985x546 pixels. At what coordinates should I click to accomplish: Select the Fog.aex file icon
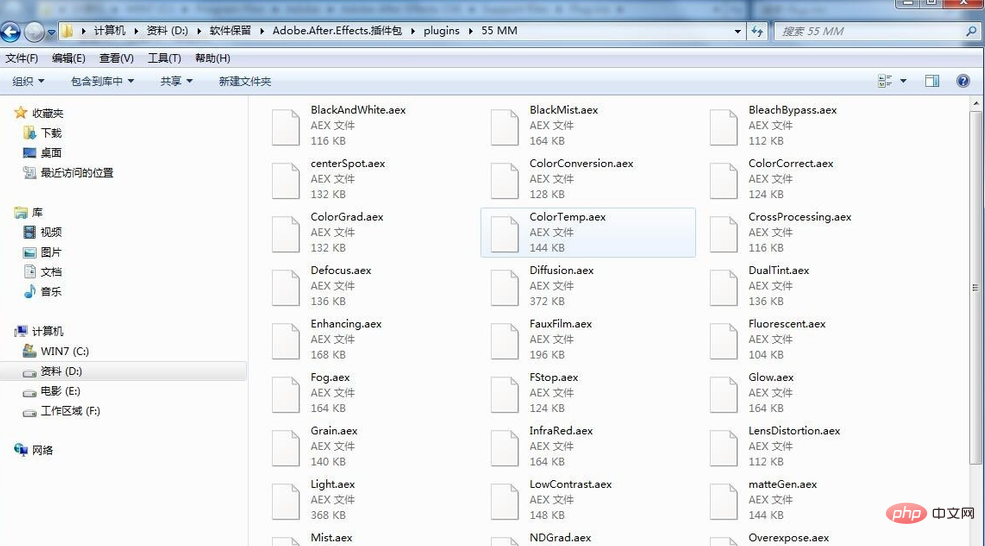pos(285,393)
